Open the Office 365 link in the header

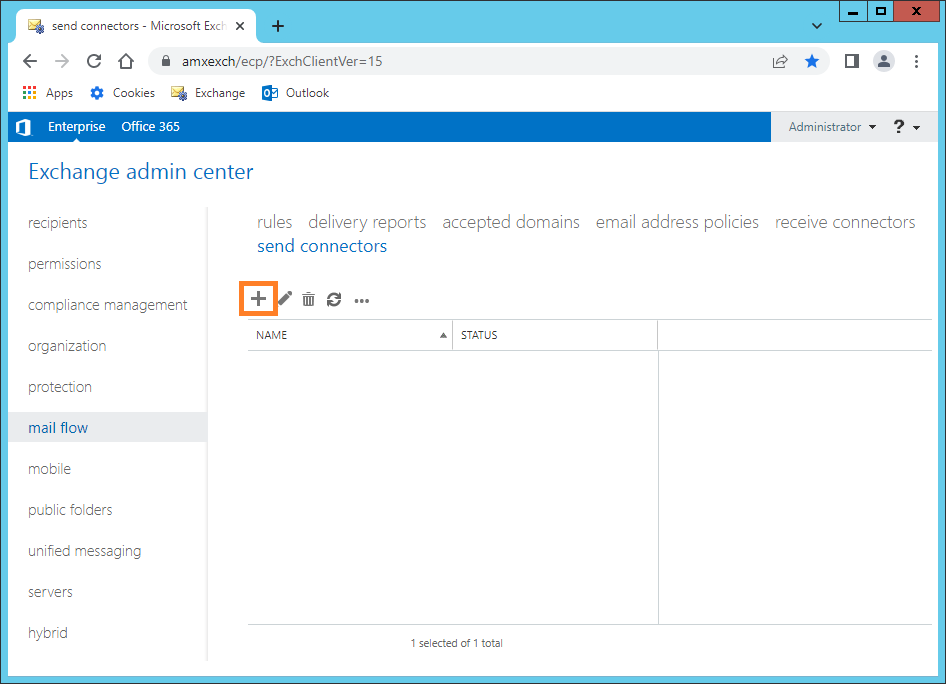(150, 127)
